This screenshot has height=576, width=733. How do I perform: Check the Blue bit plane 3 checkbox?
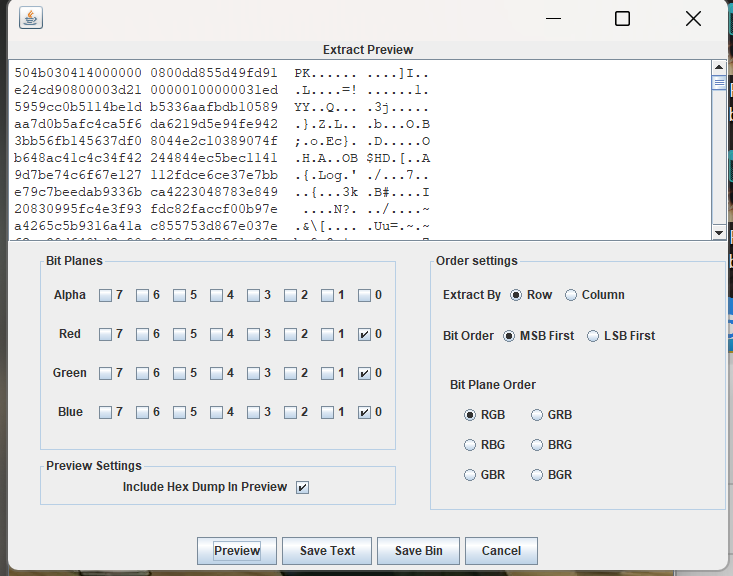(253, 412)
